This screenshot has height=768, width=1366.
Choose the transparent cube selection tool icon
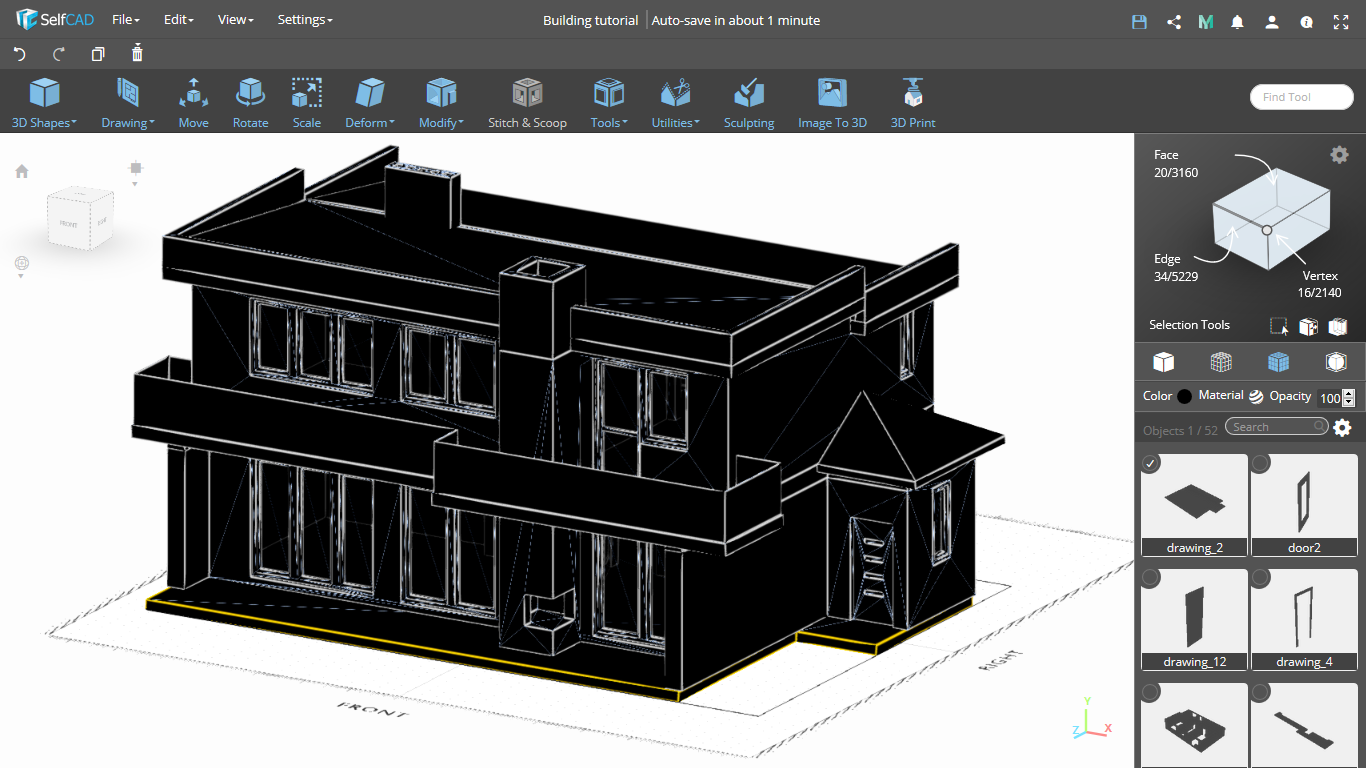click(x=1338, y=326)
